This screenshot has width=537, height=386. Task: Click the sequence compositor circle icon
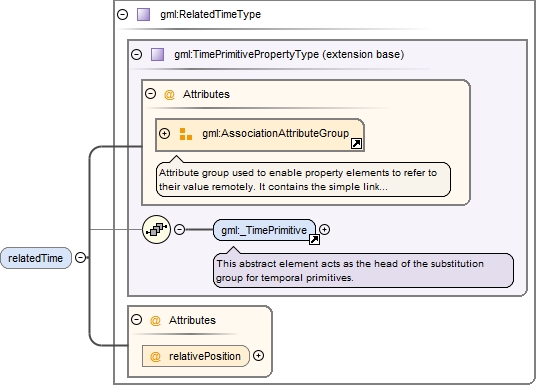[x=157, y=229]
